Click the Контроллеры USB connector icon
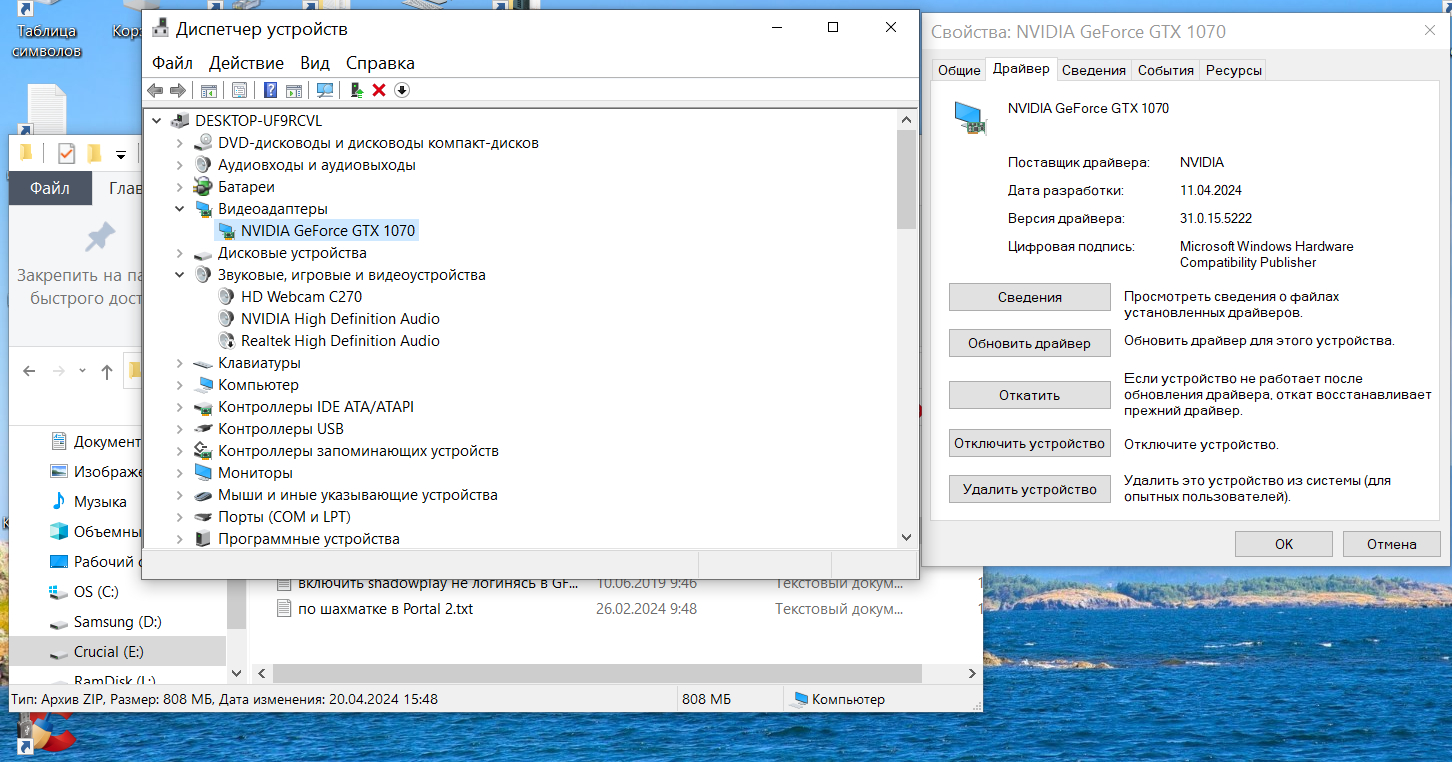The width and height of the screenshot is (1452, 762). coord(203,429)
